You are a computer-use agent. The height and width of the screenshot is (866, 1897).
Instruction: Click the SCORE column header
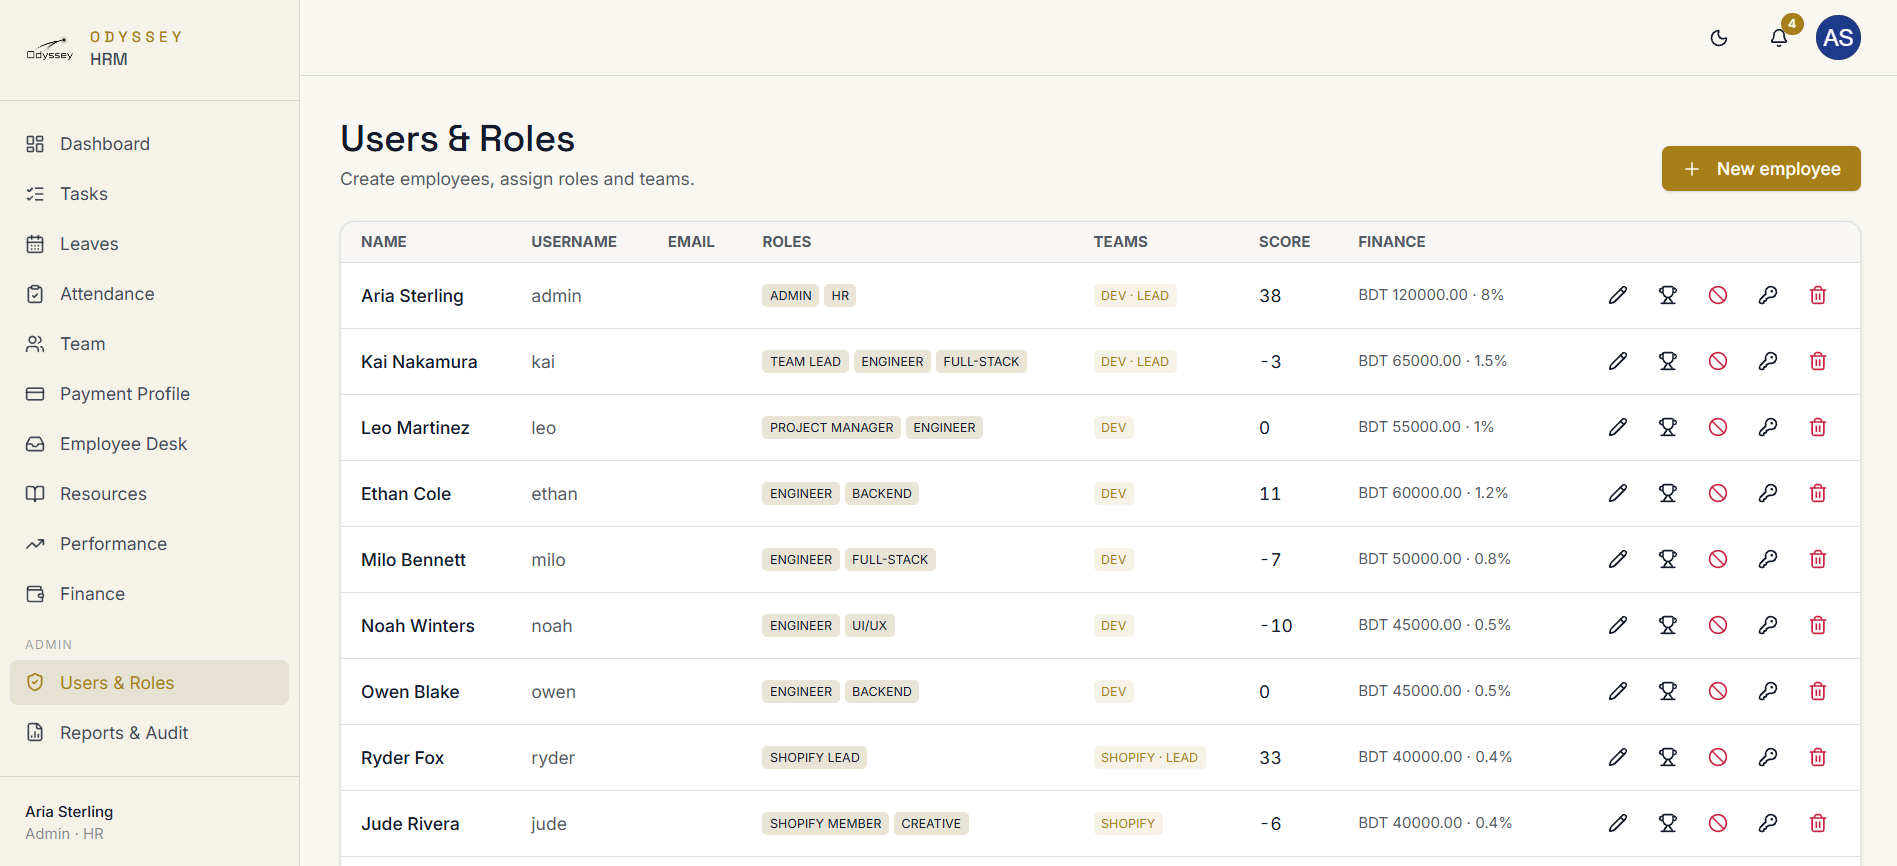1284,242
